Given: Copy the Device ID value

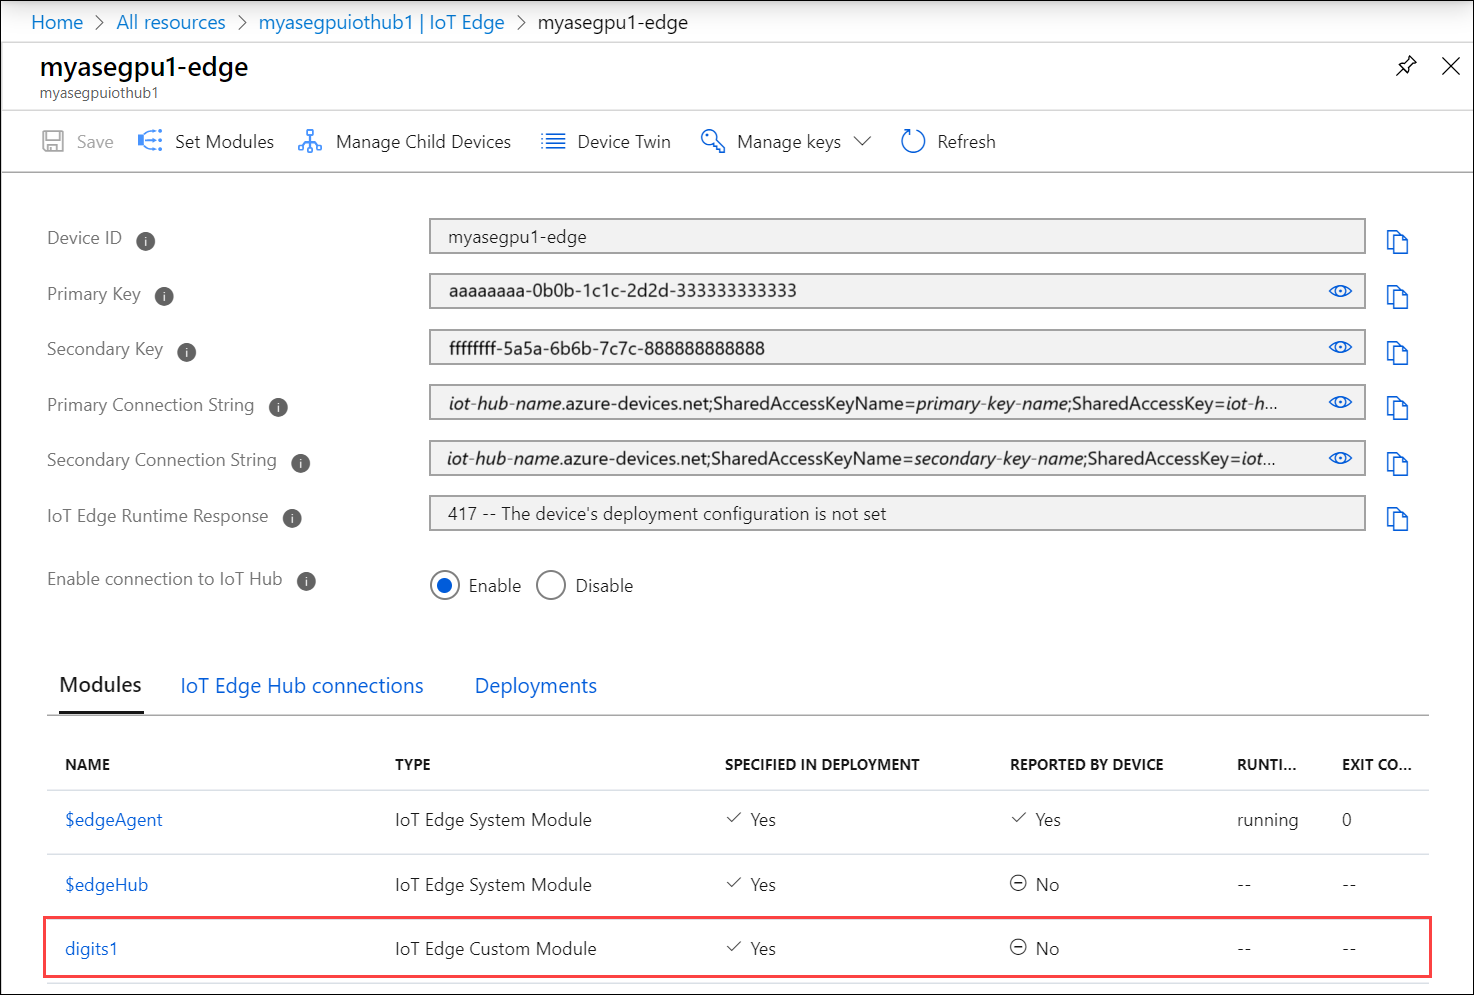Looking at the screenshot, I should pyautogui.click(x=1397, y=241).
